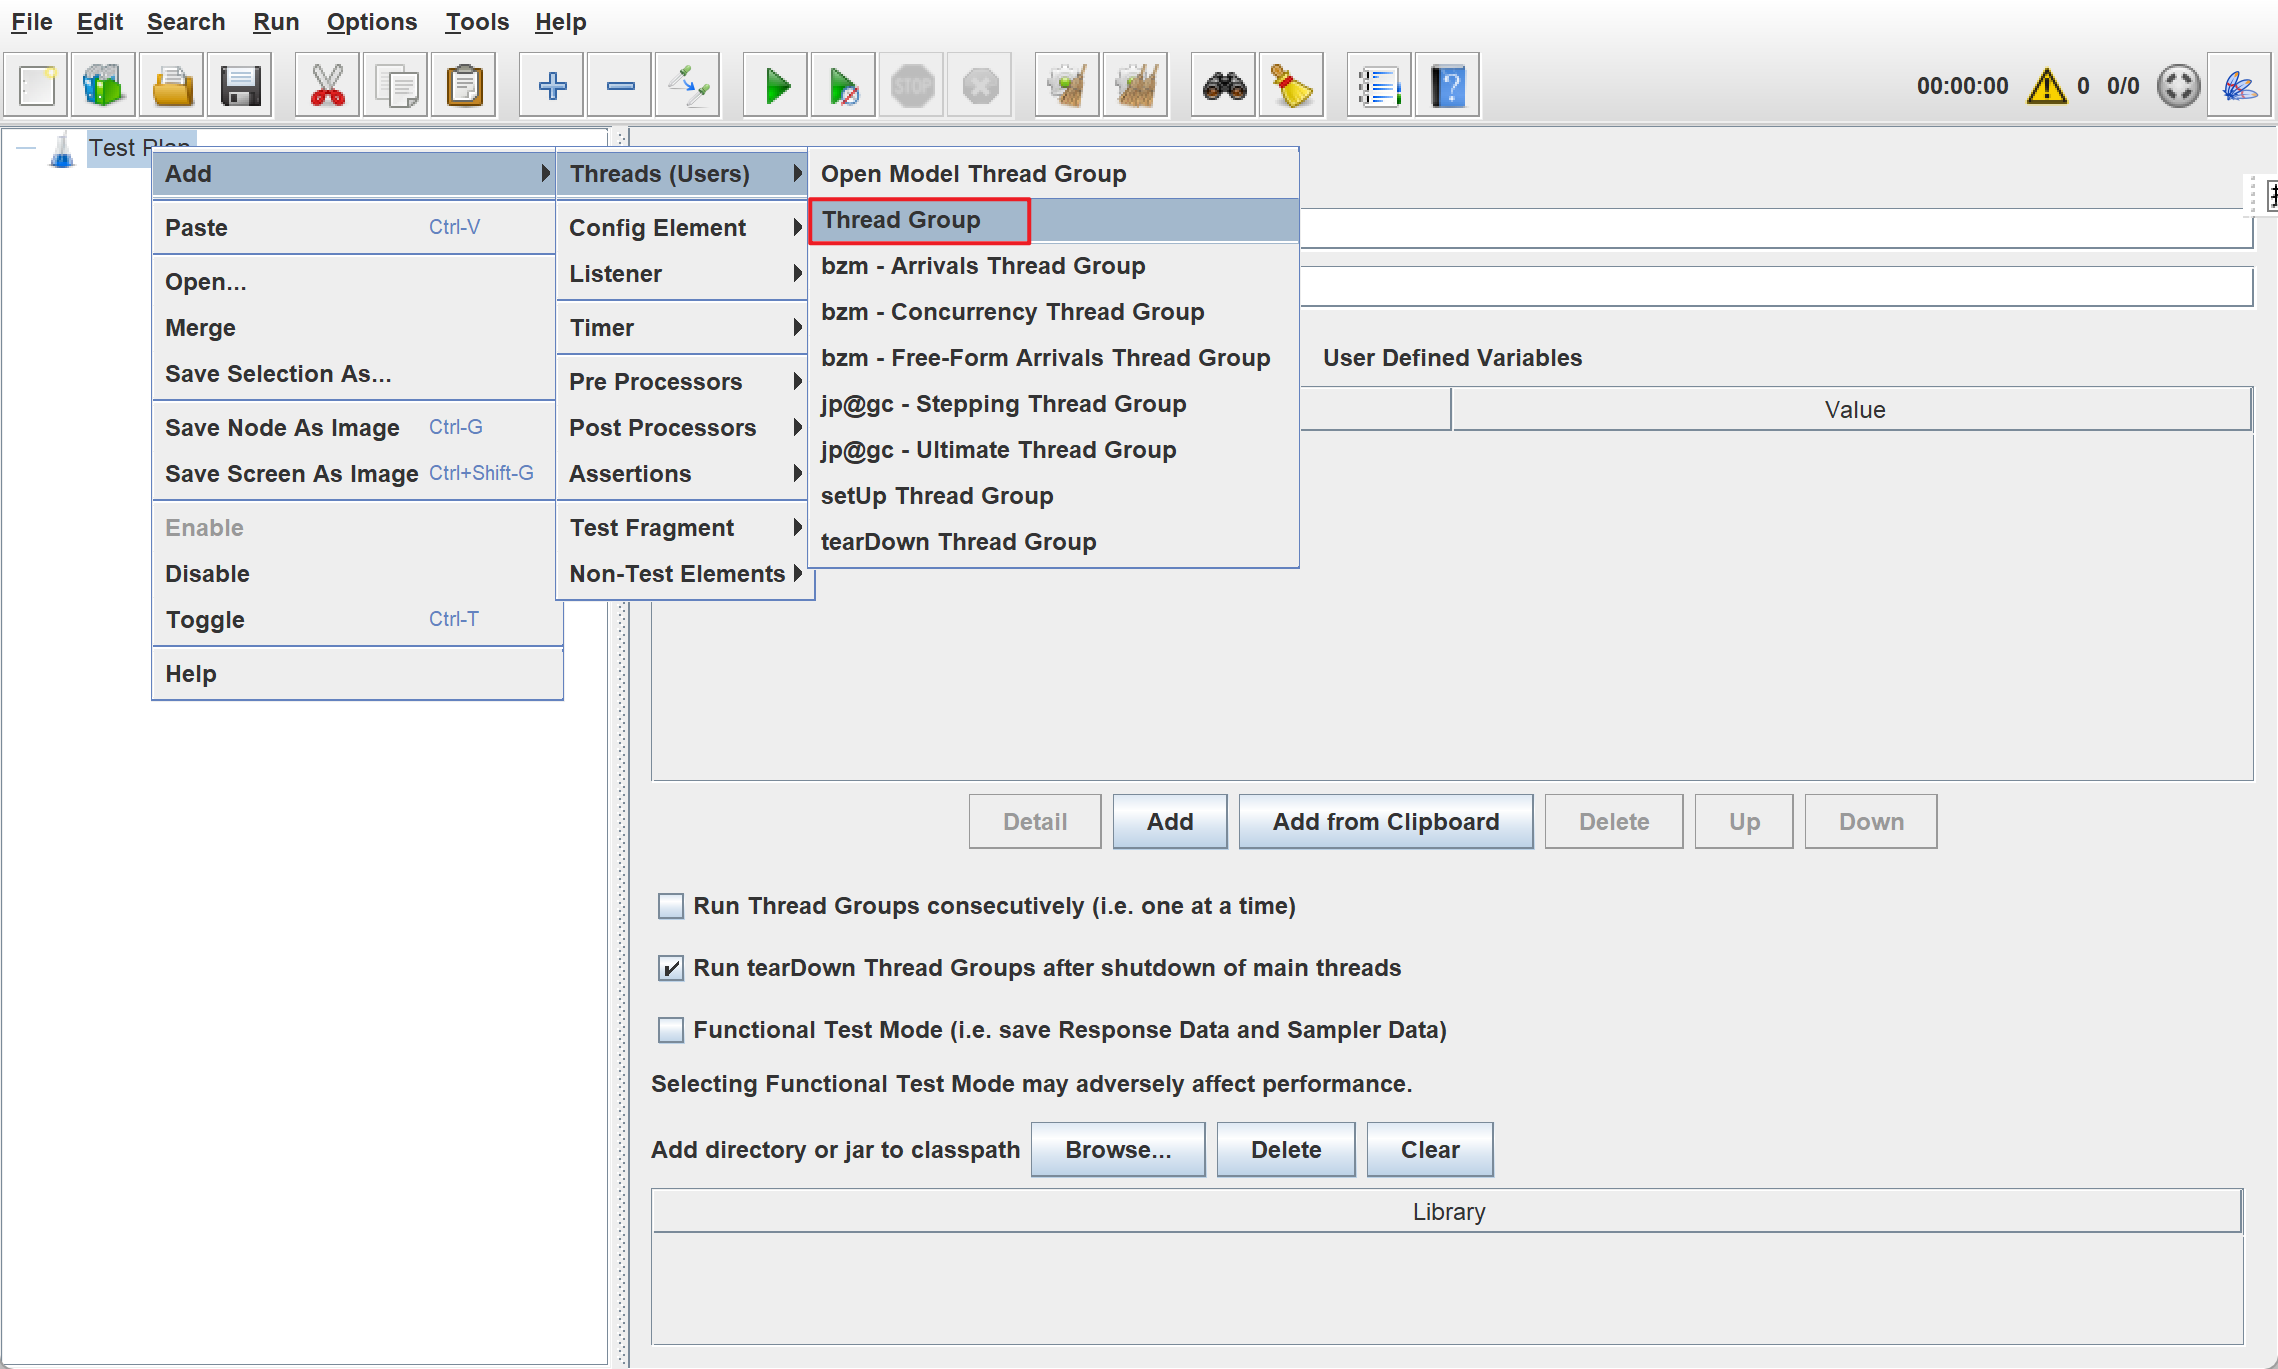The width and height of the screenshot is (2278, 1369).
Task: Click the Value column header
Action: coord(1853,410)
